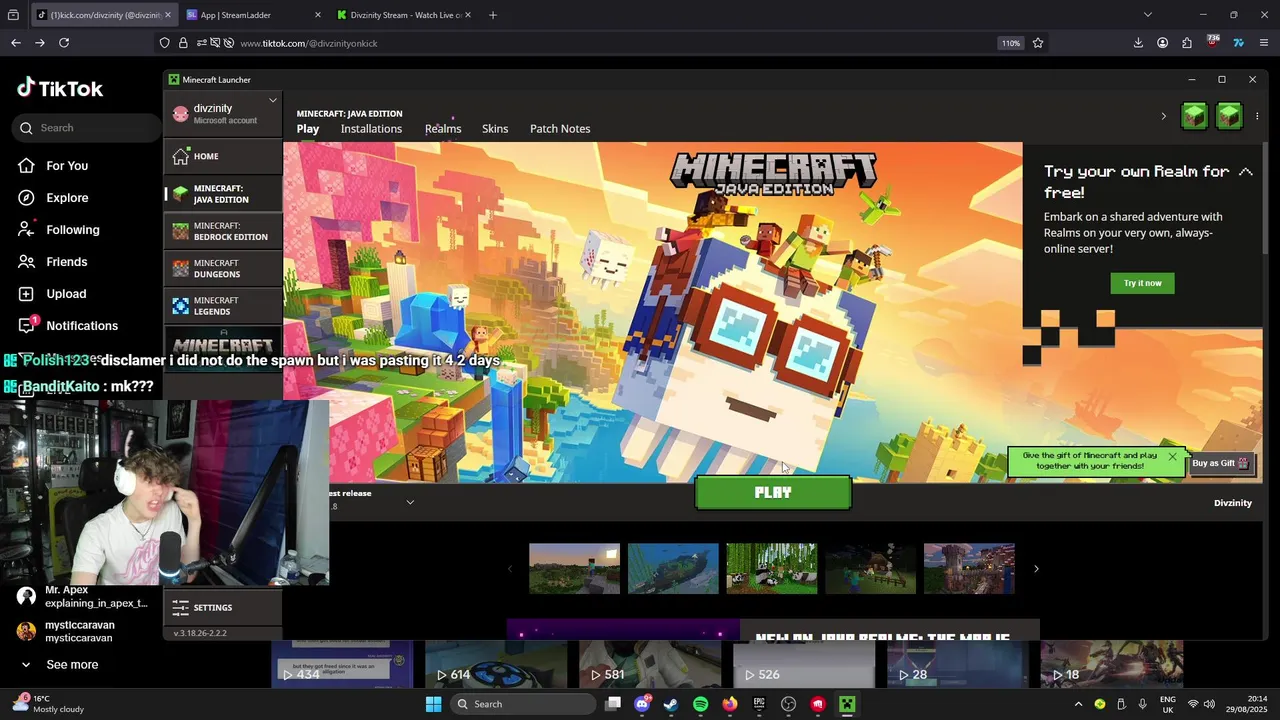The width and height of the screenshot is (1280, 720).
Task: Click the Windows taskbar Search box
Action: point(523,704)
